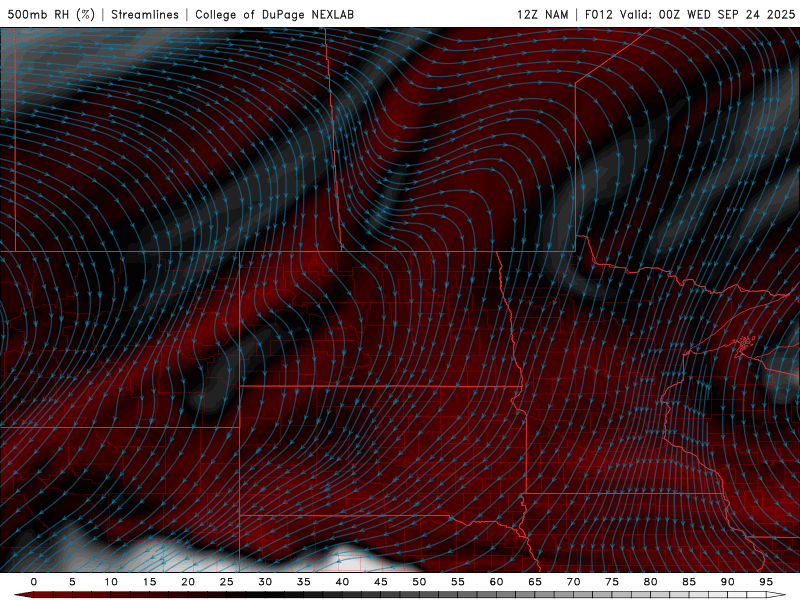Click the colorbar label '85'
This screenshot has width=800, height=600.
point(689,582)
